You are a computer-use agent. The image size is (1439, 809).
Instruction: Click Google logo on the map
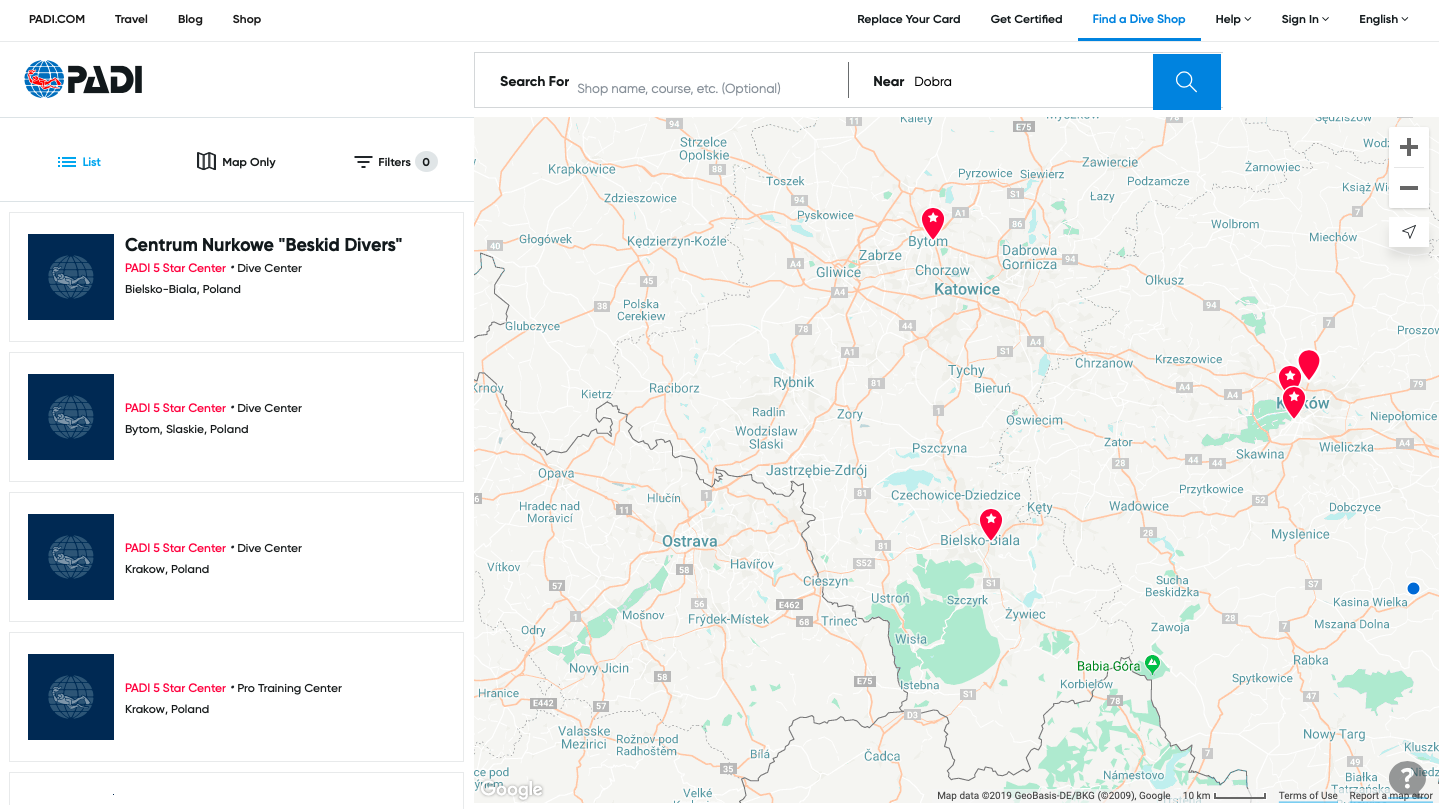(x=512, y=790)
